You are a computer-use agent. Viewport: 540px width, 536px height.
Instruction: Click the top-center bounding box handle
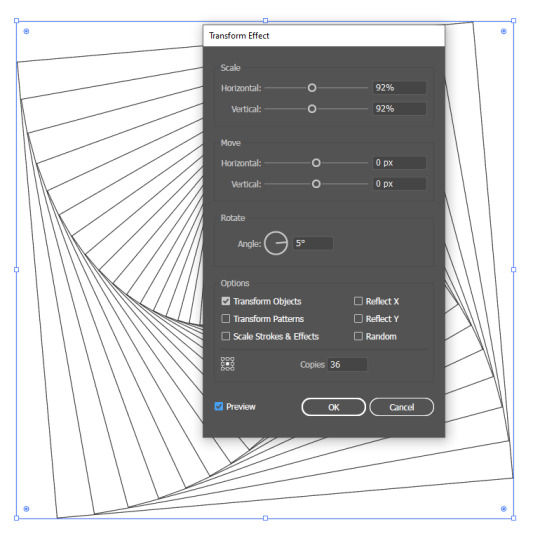[x=265, y=21]
